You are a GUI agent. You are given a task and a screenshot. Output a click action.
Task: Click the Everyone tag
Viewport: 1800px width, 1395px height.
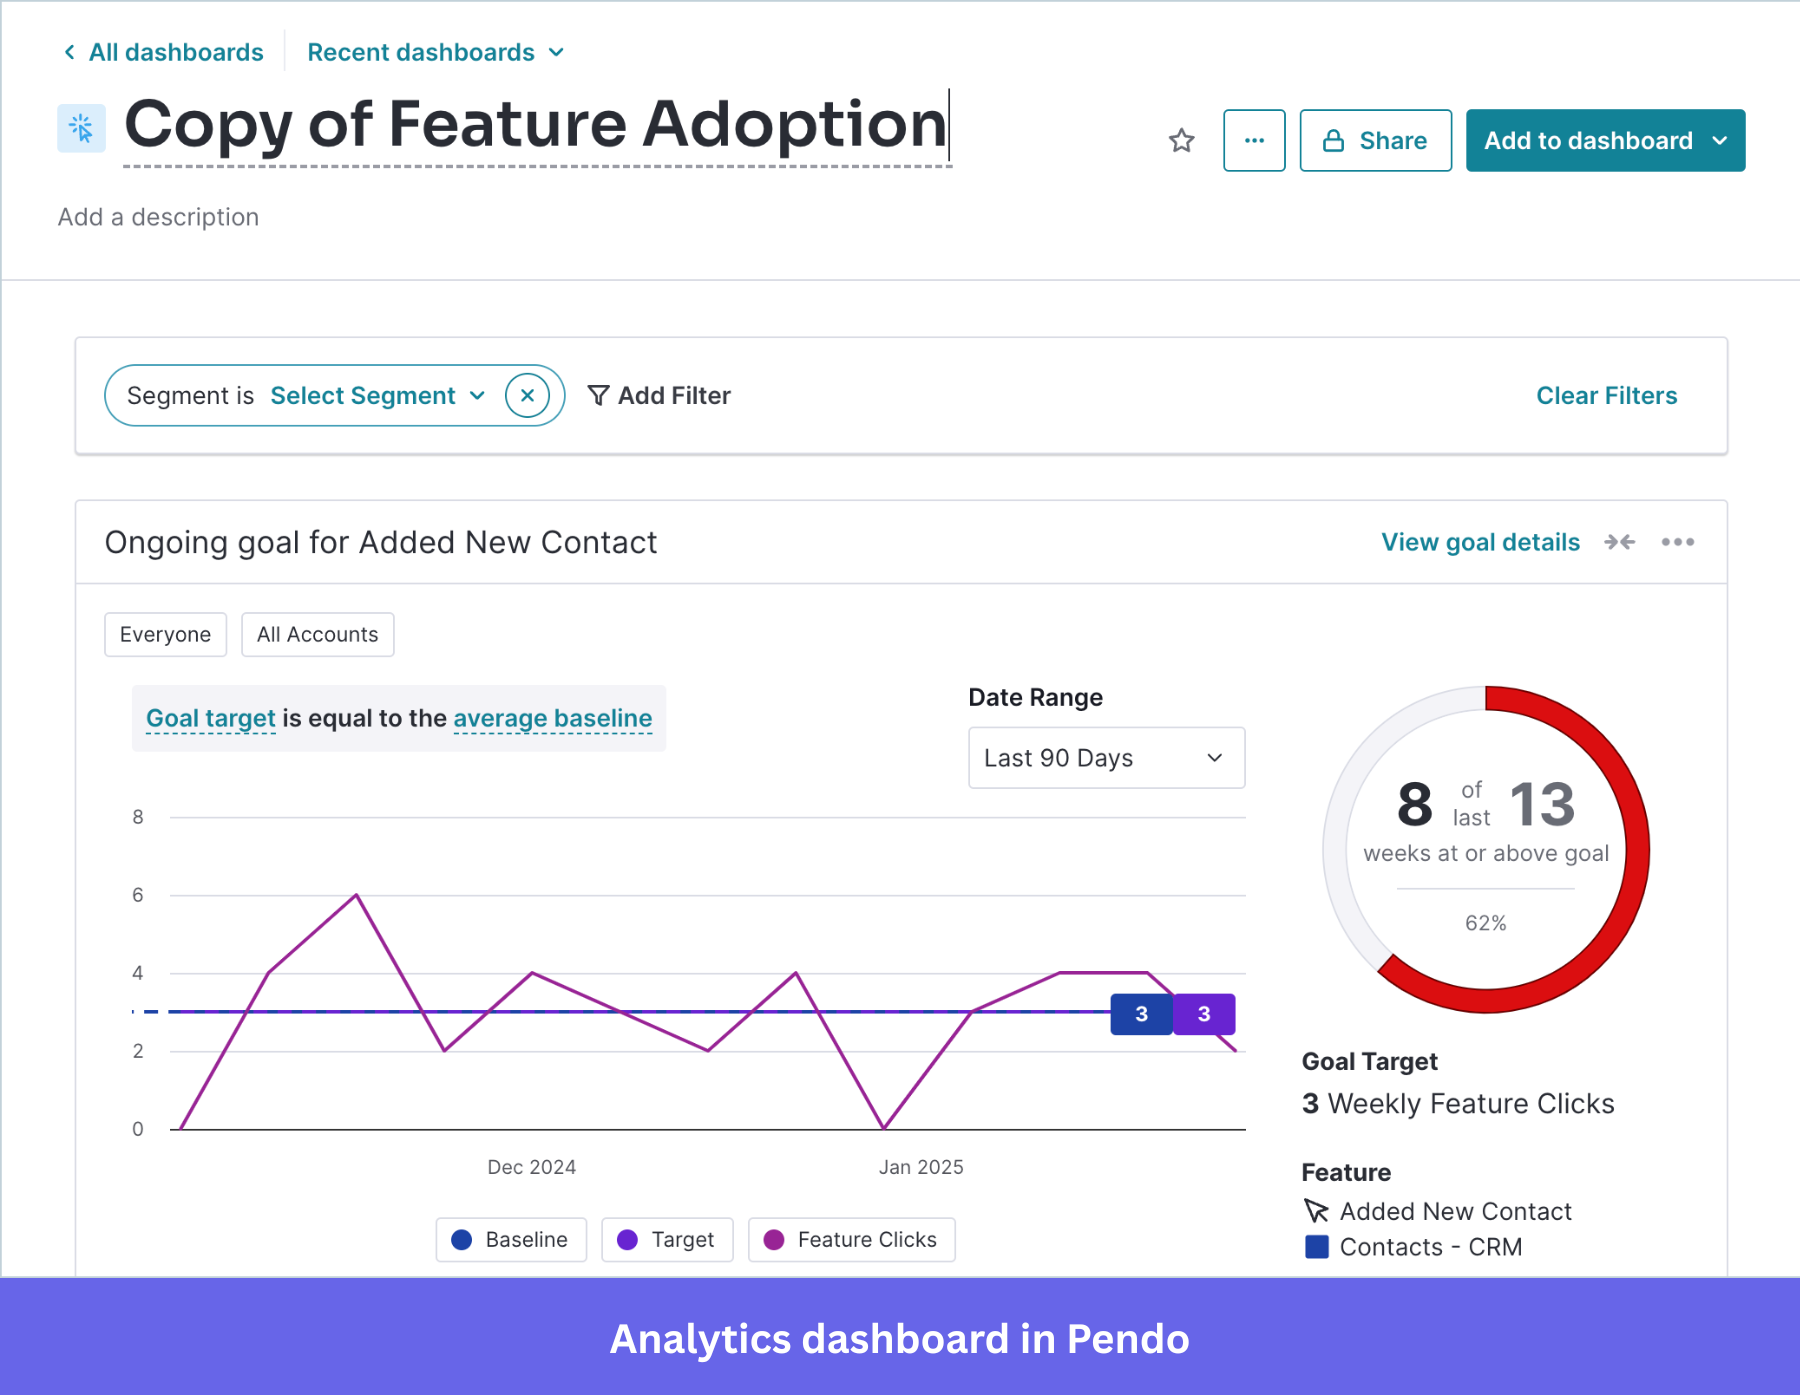click(166, 635)
